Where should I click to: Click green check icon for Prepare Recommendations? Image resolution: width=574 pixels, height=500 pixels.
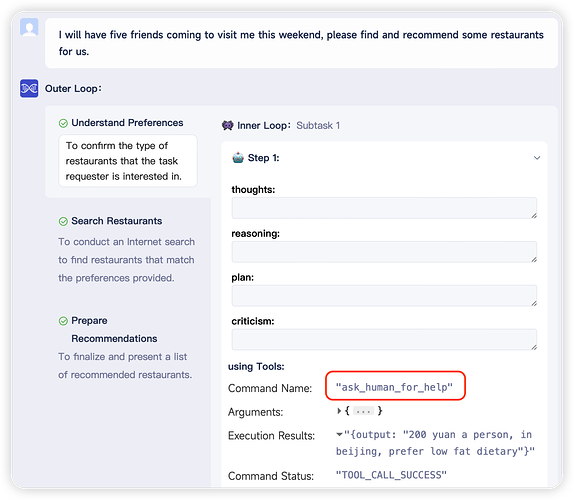pos(63,321)
